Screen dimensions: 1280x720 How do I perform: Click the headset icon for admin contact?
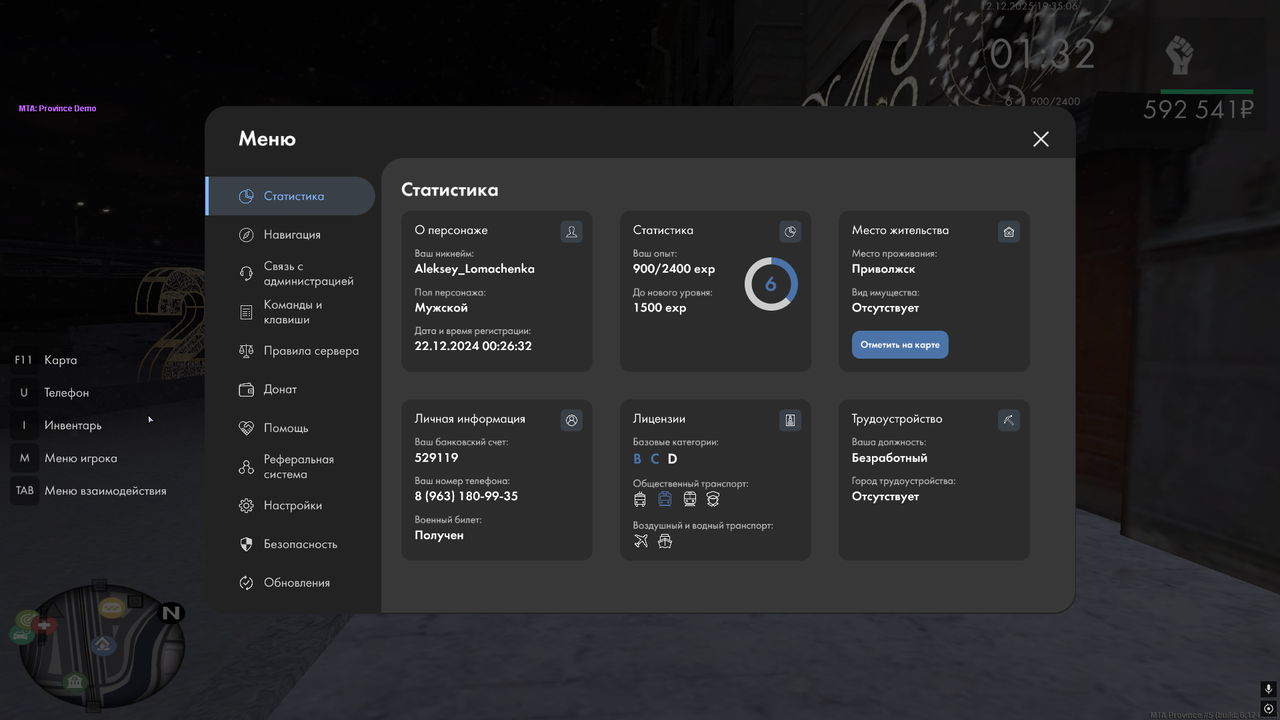click(x=246, y=274)
